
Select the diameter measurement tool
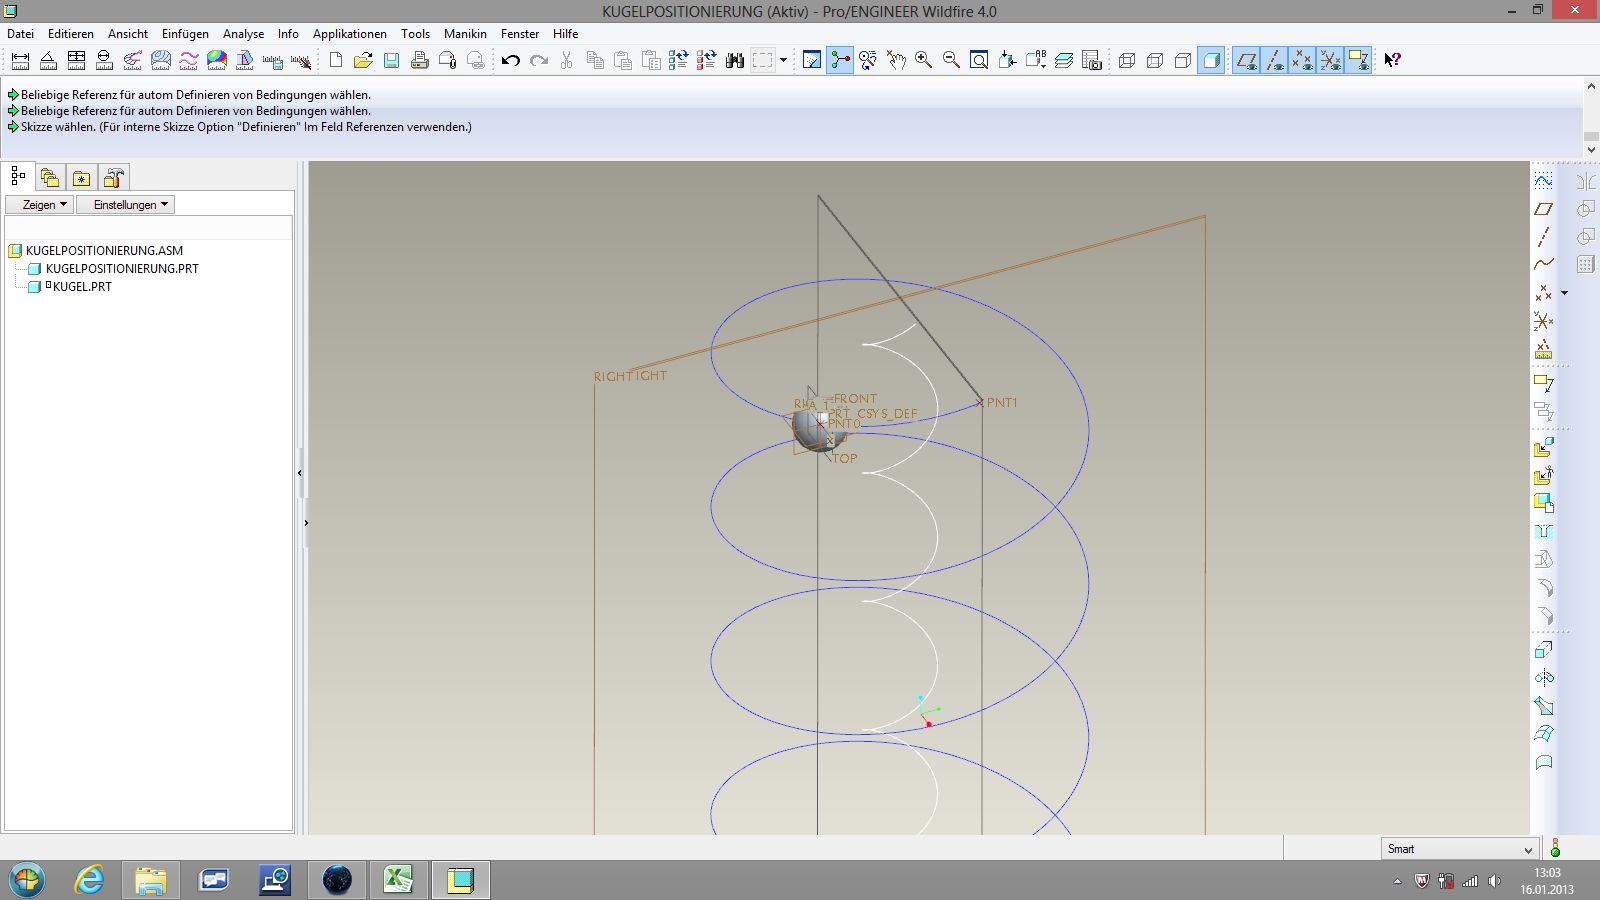point(104,60)
